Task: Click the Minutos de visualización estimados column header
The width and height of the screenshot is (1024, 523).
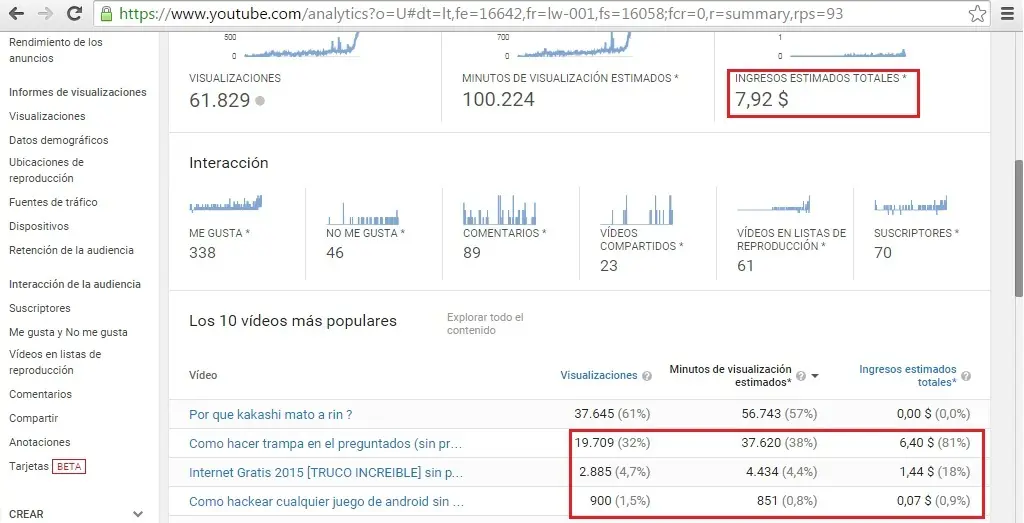Action: point(730,376)
